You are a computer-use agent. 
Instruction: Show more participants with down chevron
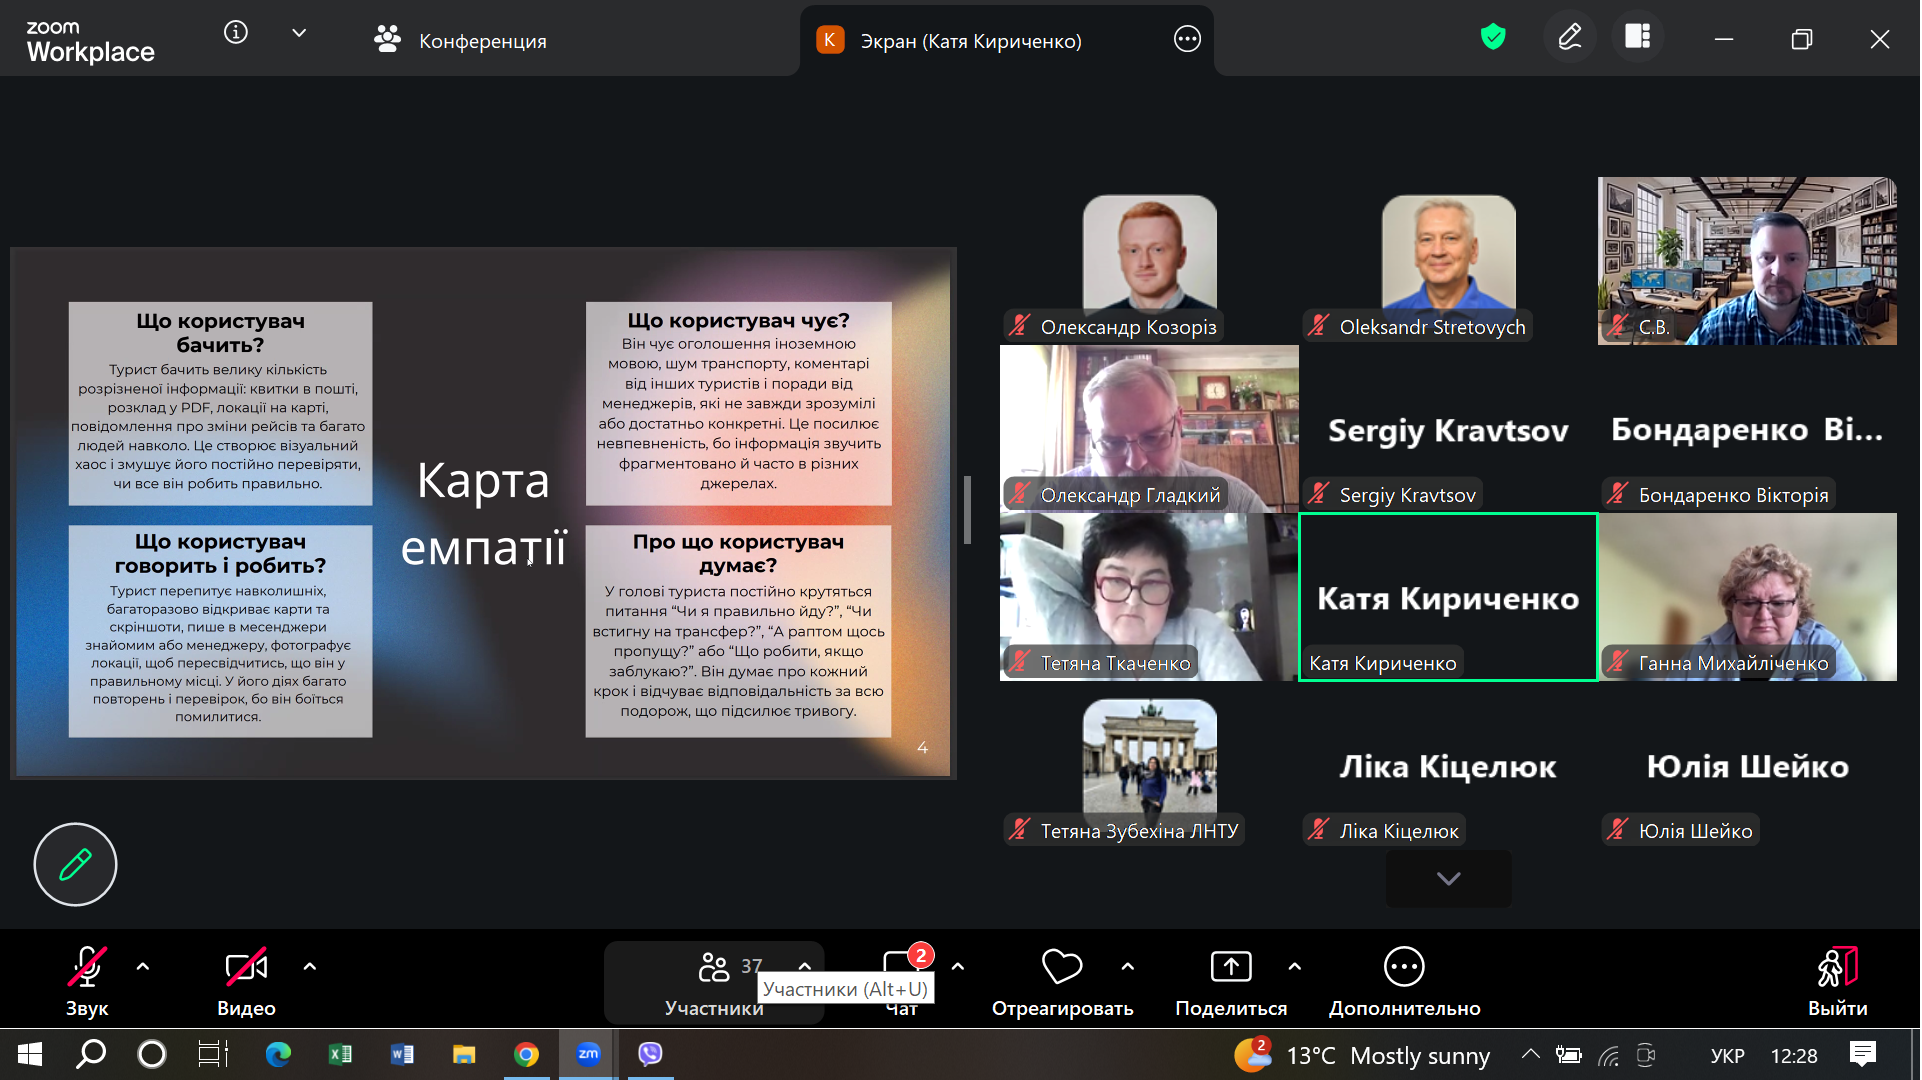[1449, 879]
